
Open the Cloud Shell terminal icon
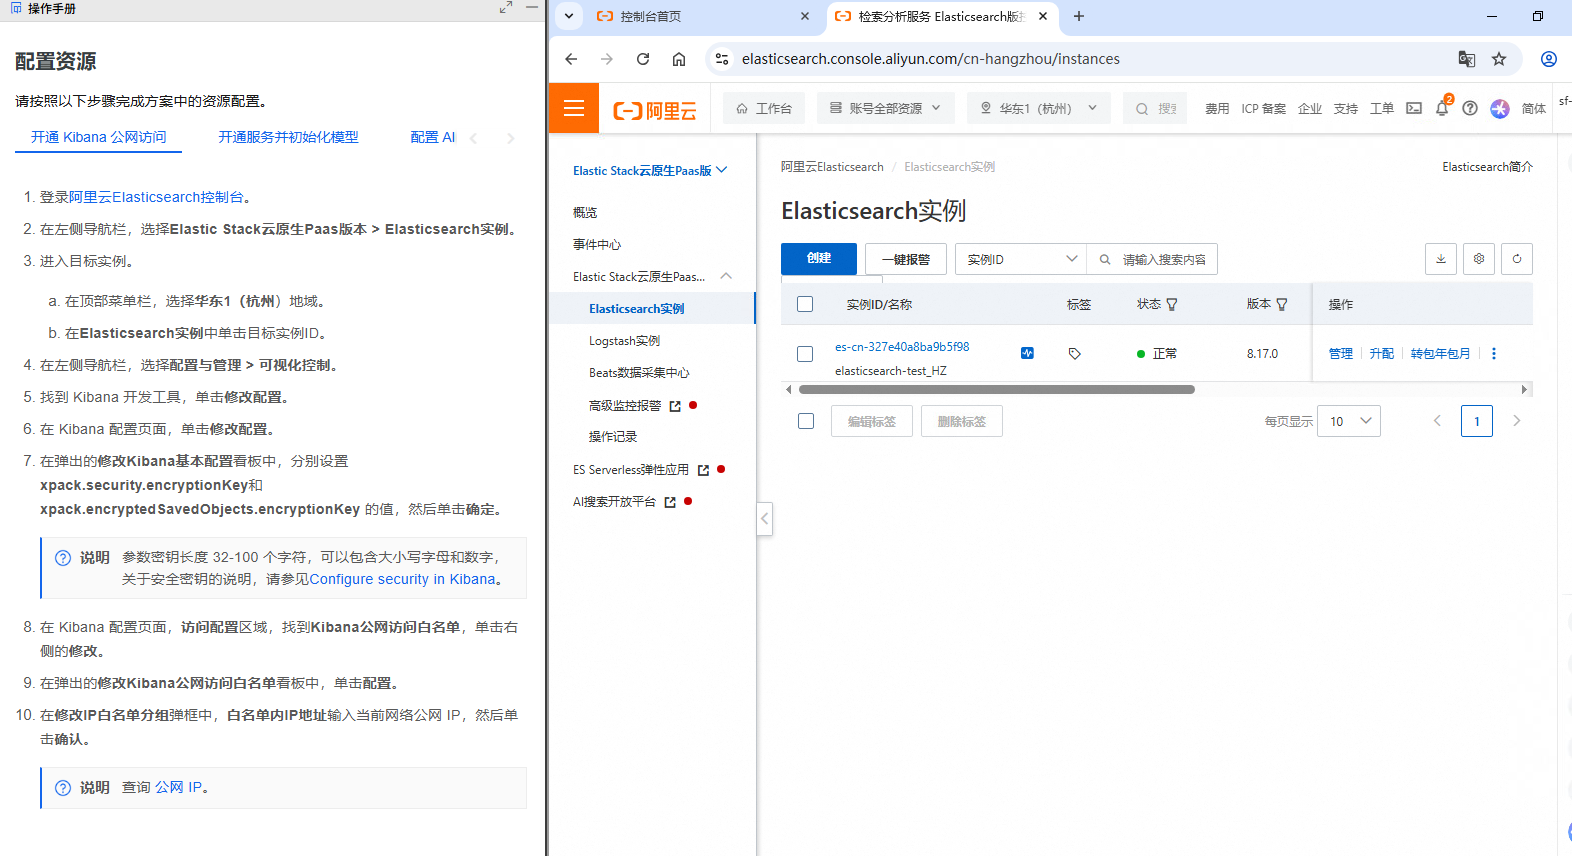pos(1414,108)
